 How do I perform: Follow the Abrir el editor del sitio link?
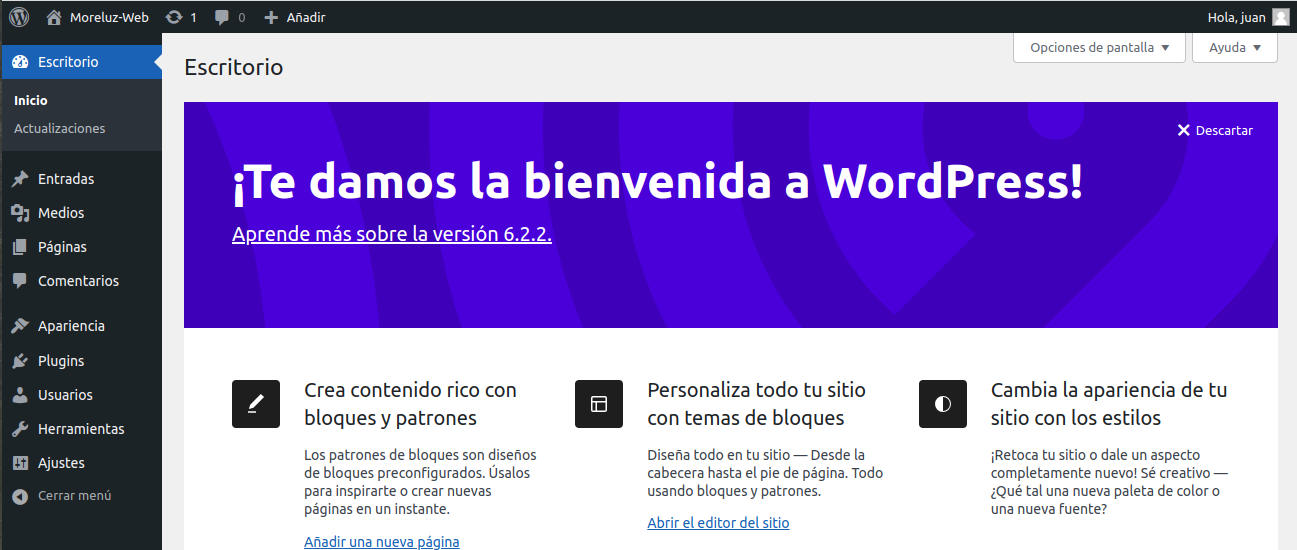pos(718,523)
